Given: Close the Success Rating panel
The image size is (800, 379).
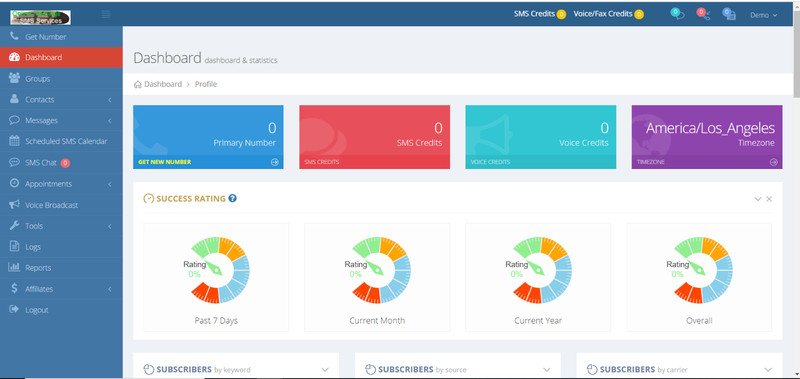Looking at the screenshot, I should pyautogui.click(x=769, y=199).
